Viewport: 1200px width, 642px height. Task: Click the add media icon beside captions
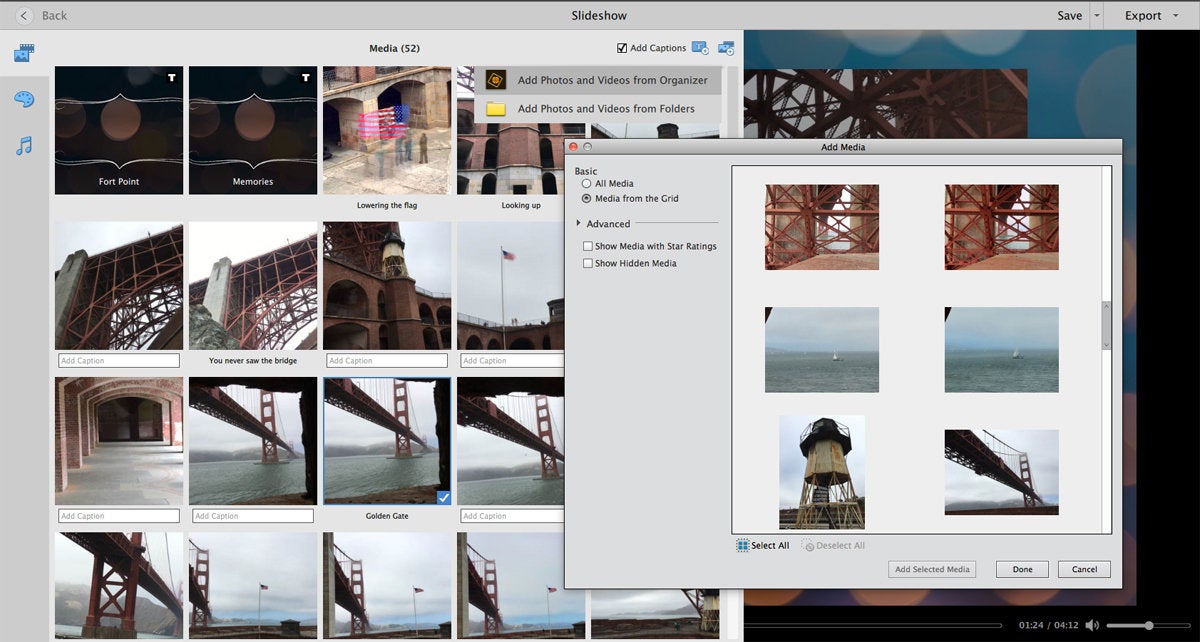(x=726, y=48)
